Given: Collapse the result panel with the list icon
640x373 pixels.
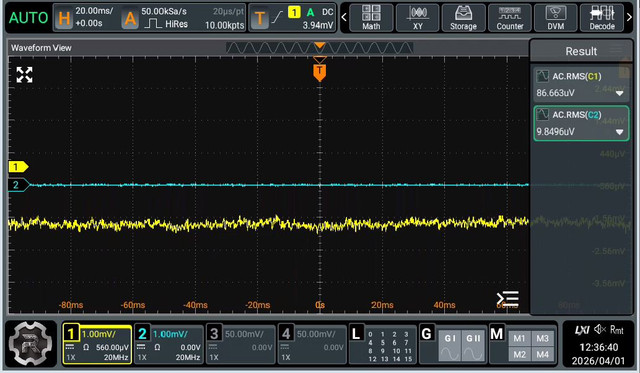Looking at the screenshot, I should pyautogui.click(x=508, y=299).
